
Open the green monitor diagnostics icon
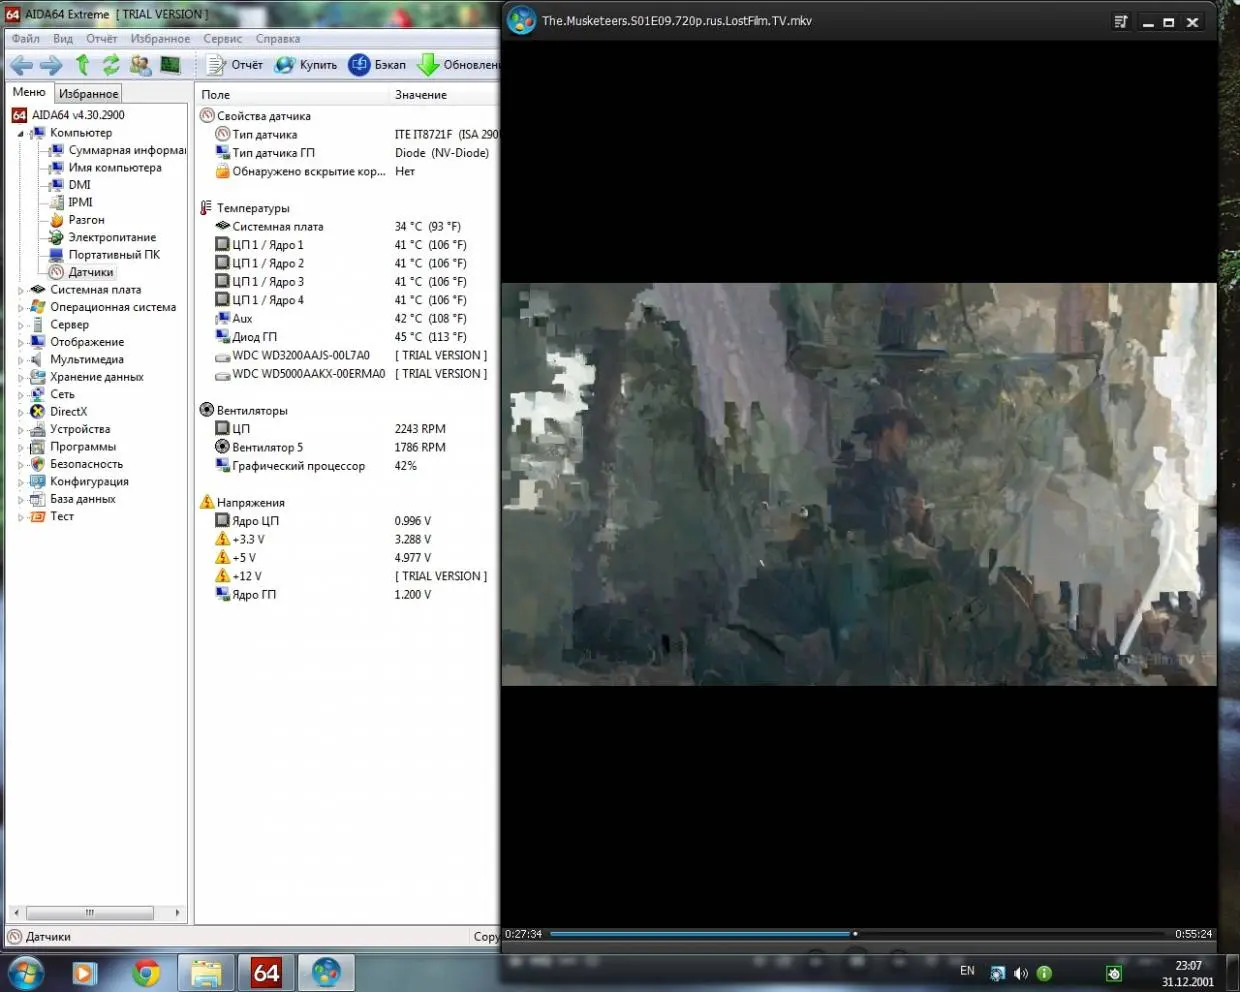point(170,65)
